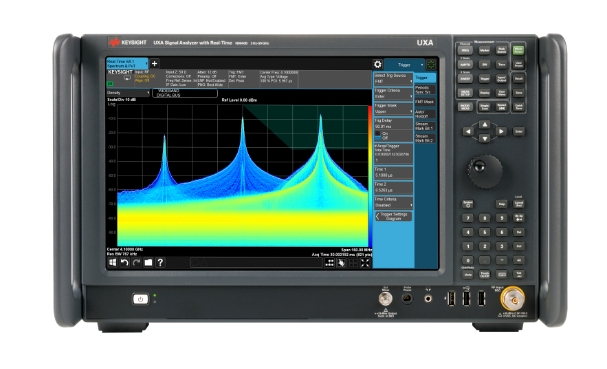Open the Select Trig Source dropdown
Image resolution: width=607 pixels, height=369 pixels.
click(x=393, y=79)
